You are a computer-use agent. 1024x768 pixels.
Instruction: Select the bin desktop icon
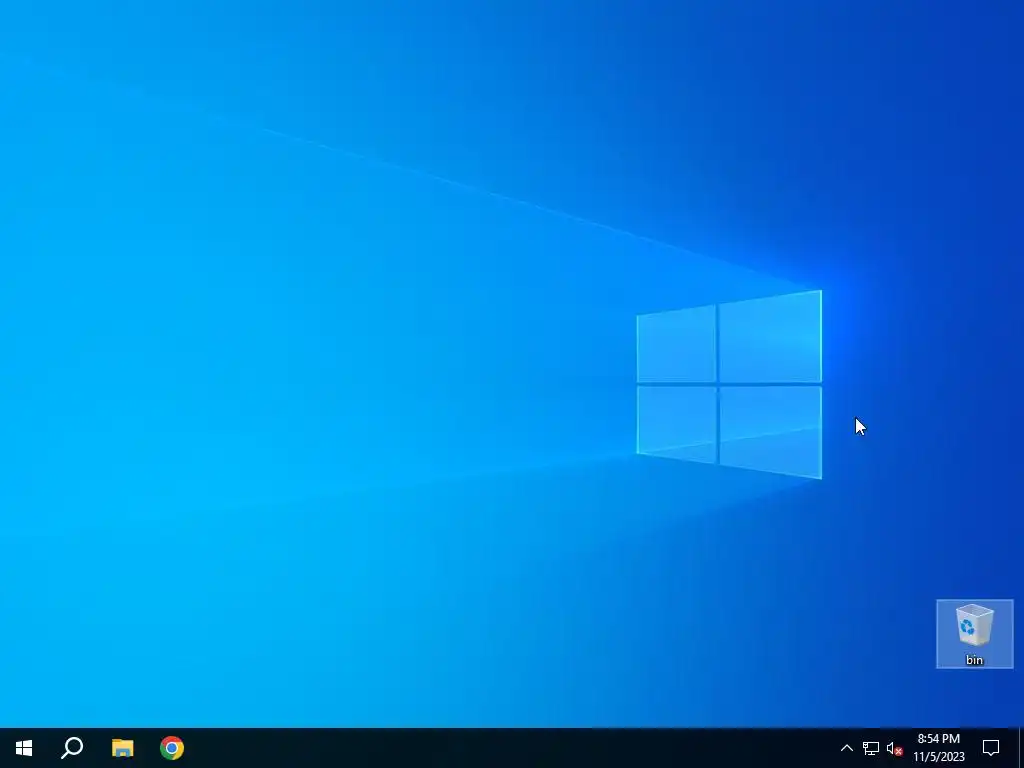(x=974, y=634)
